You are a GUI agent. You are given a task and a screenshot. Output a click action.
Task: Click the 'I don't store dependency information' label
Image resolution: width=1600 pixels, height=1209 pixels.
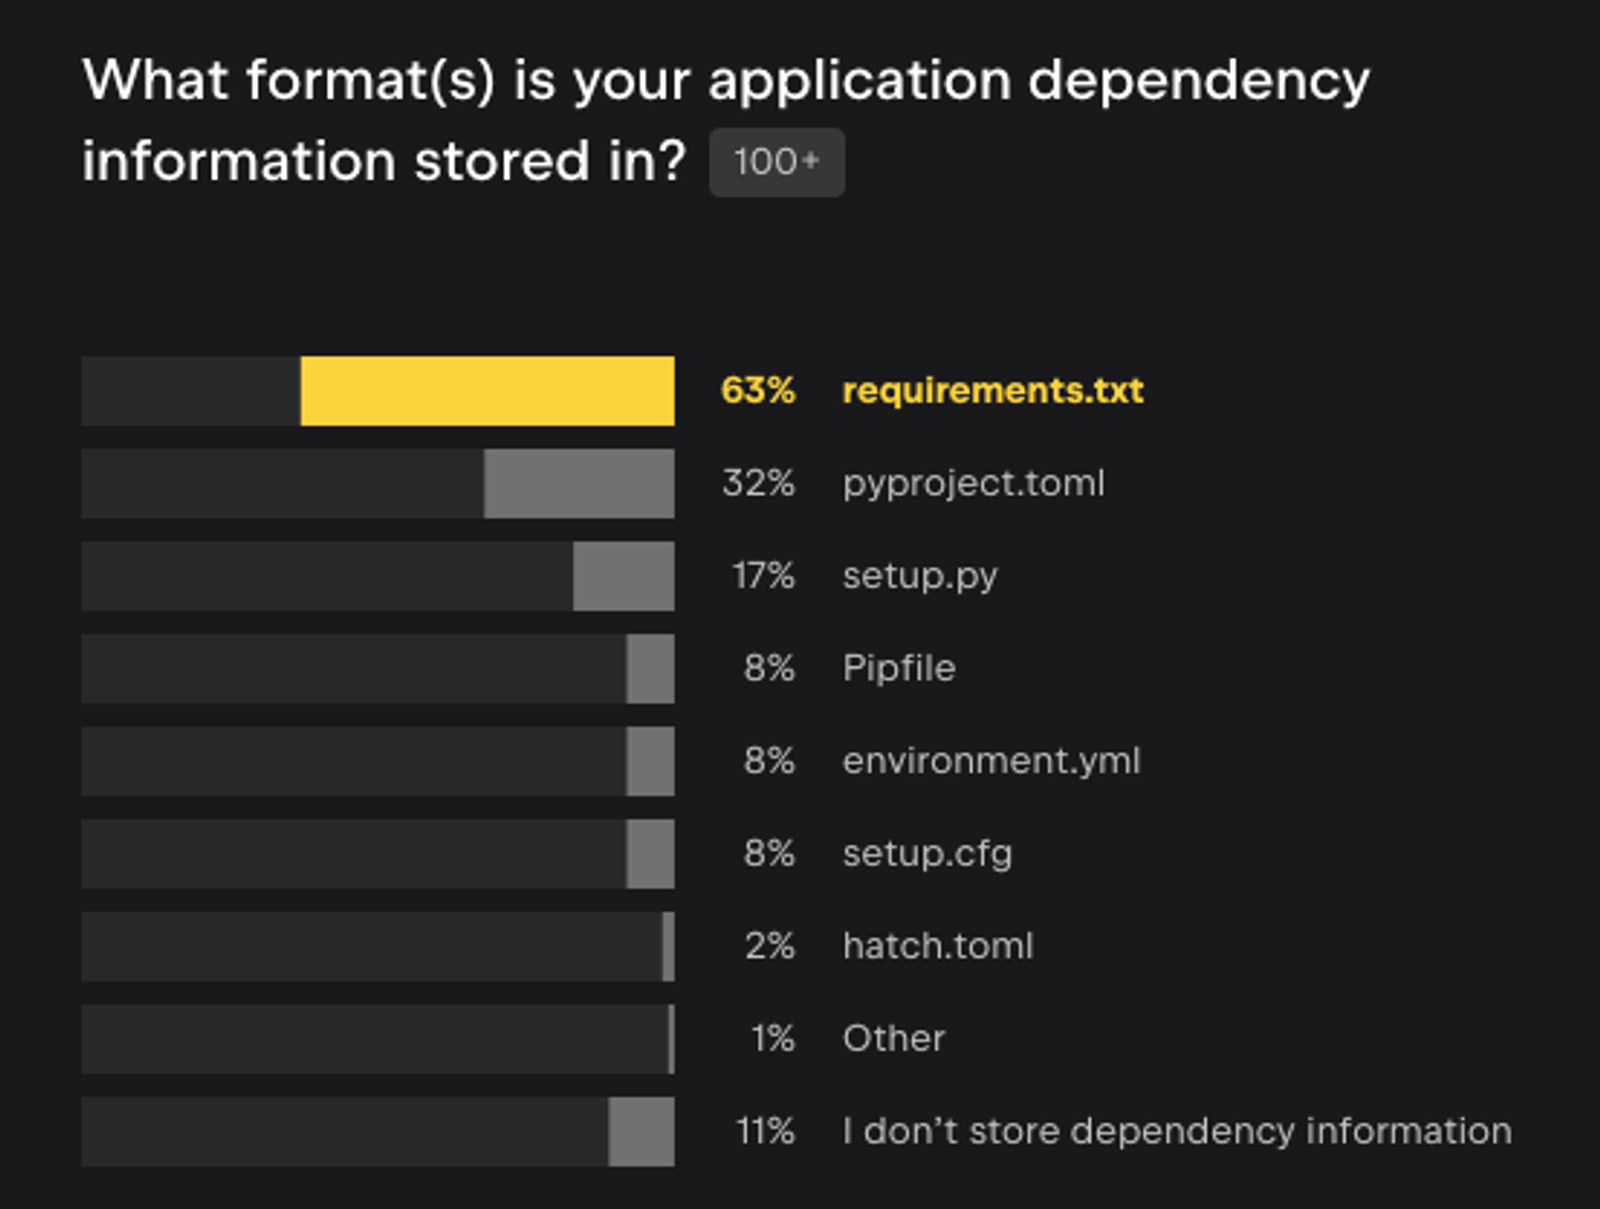(x=1177, y=1131)
